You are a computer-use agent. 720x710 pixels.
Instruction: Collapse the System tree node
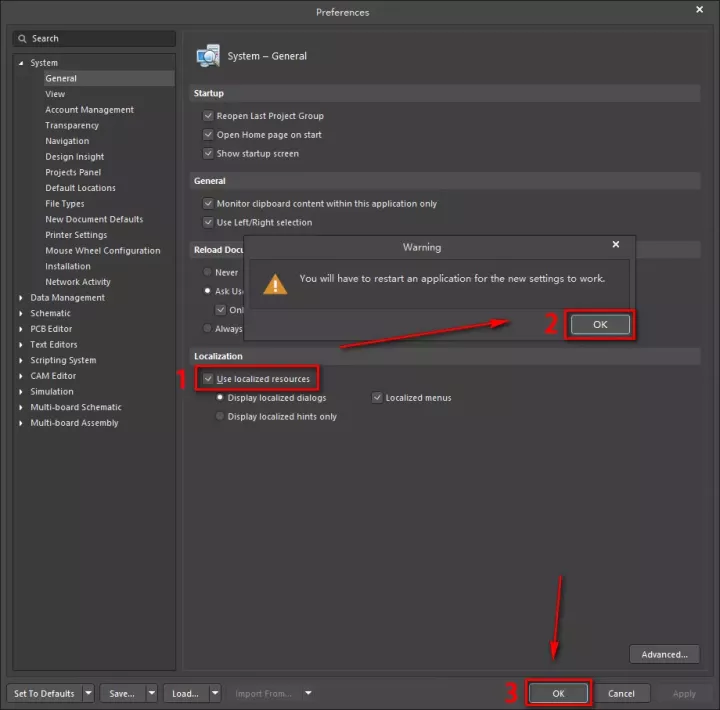(x=21, y=63)
